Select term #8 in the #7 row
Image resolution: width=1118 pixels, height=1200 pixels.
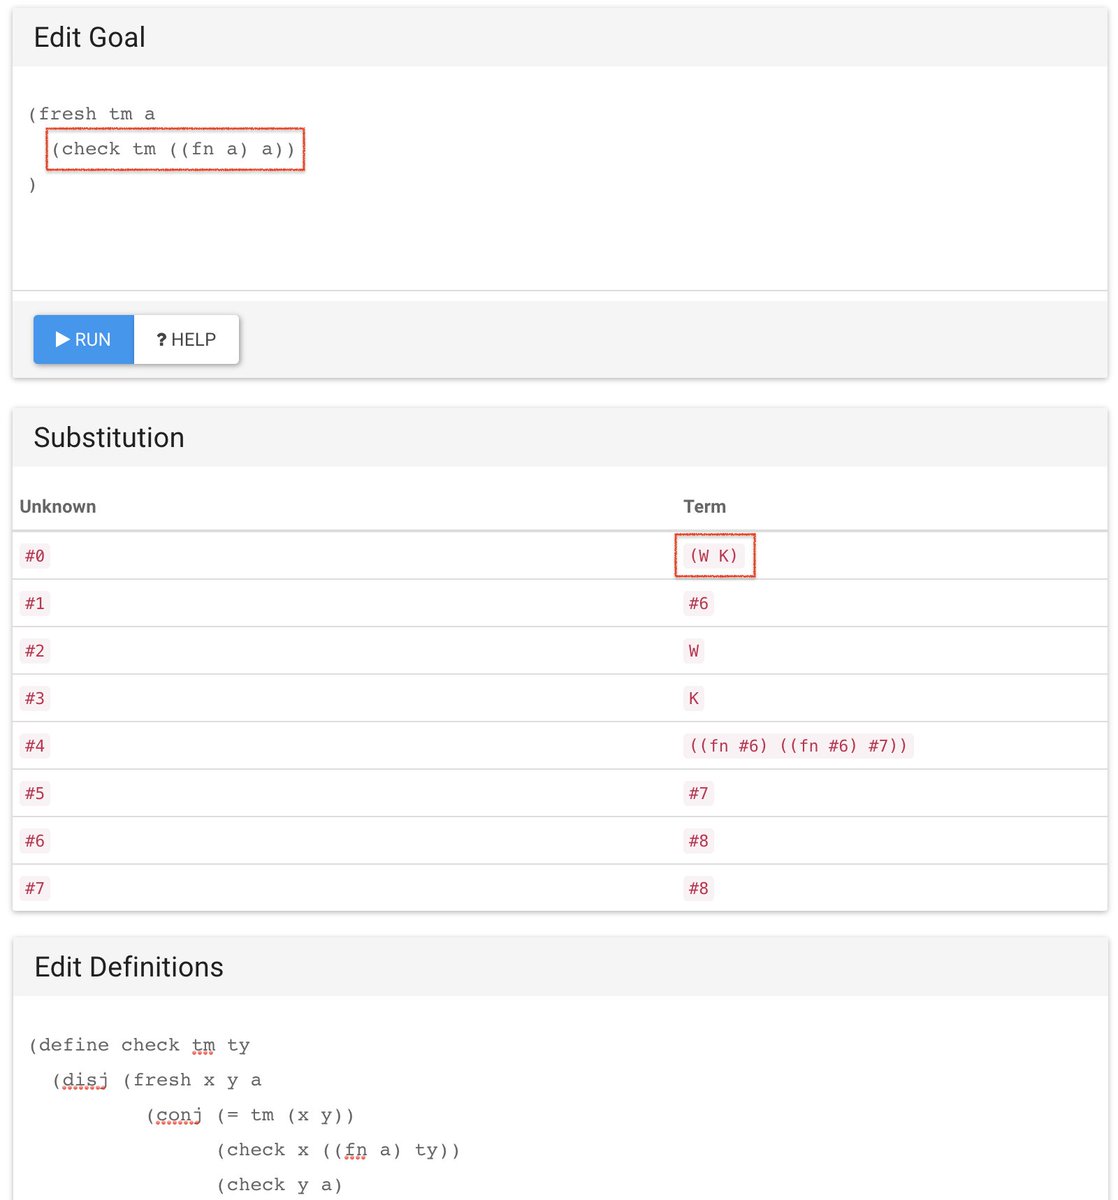click(x=698, y=888)
